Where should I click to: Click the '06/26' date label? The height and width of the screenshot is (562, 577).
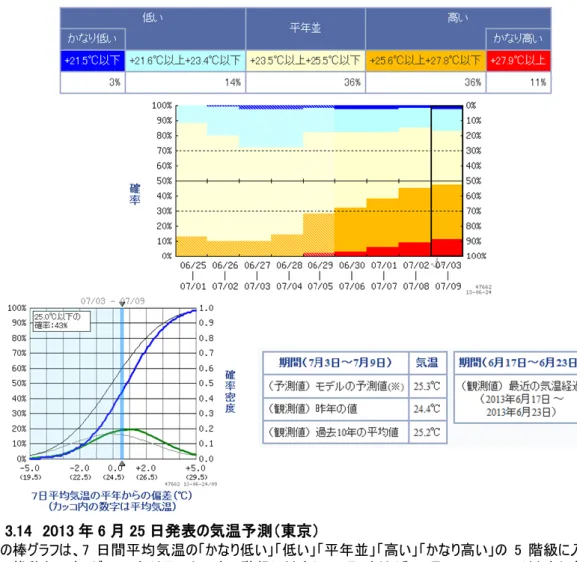coord(225,265)
